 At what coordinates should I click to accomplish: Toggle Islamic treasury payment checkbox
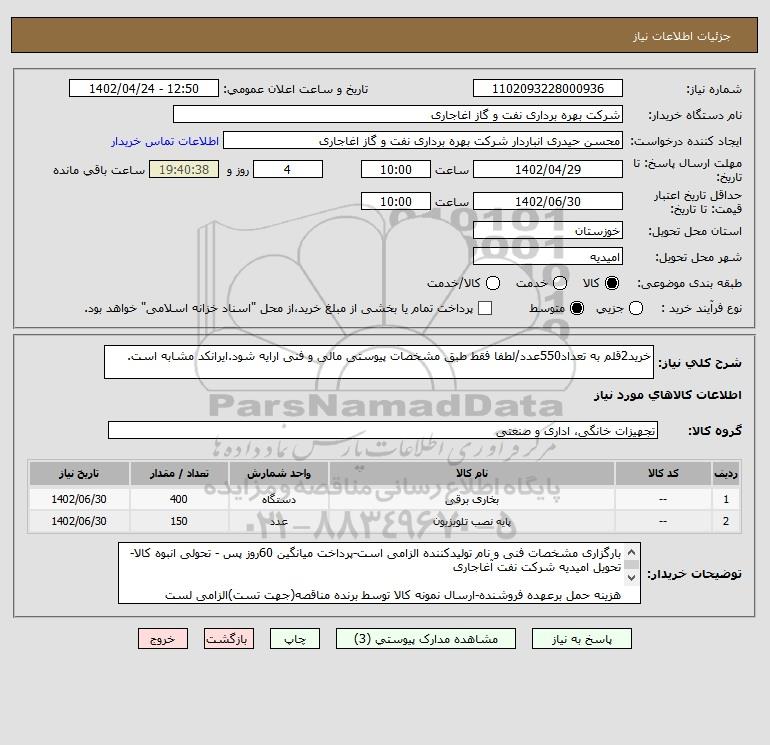point(485,308)
